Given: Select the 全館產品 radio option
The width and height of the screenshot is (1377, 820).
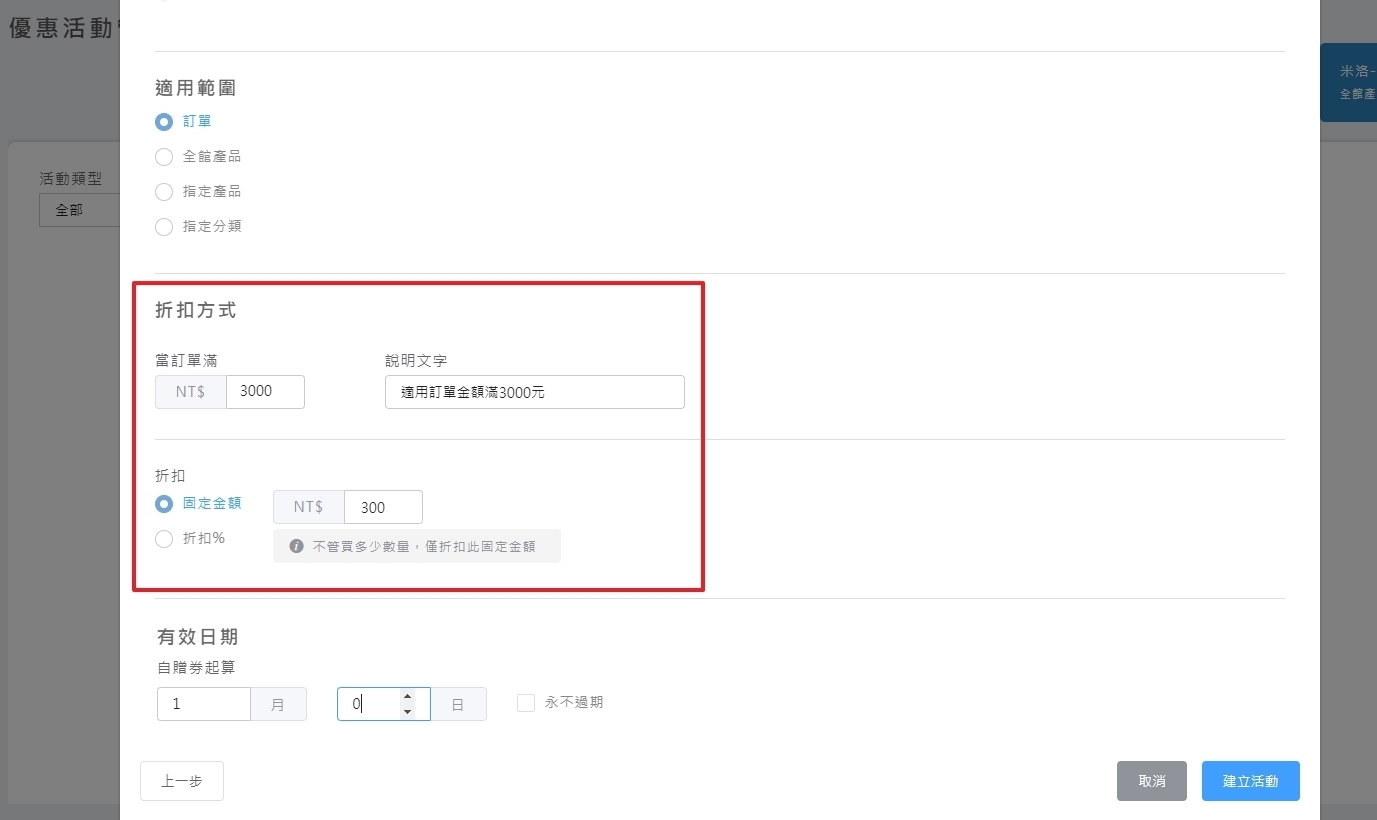Looking at the screenshot, I should coord(163,156).
